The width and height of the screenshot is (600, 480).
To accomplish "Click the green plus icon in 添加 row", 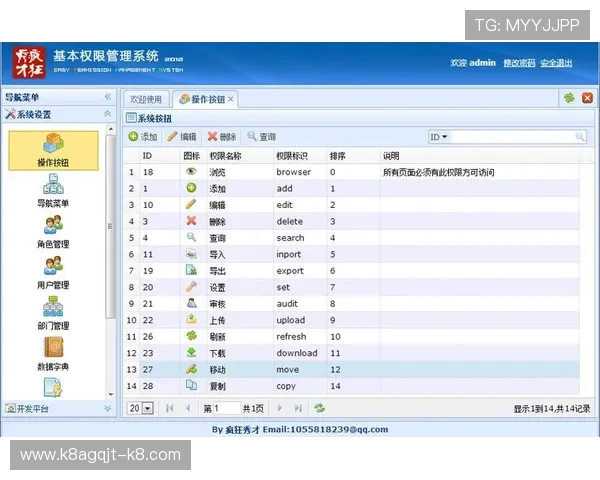I will click(x=191, y=188).
